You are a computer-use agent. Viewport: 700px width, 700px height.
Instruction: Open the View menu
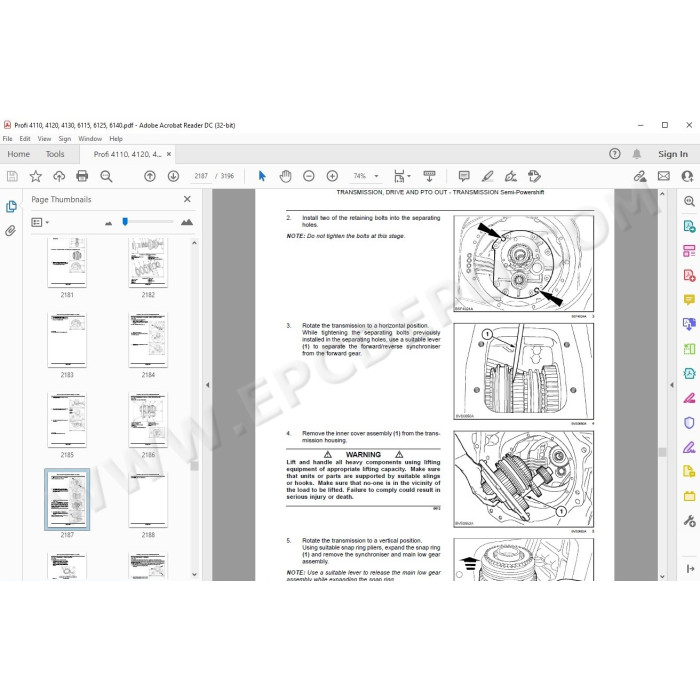(44, 139)
